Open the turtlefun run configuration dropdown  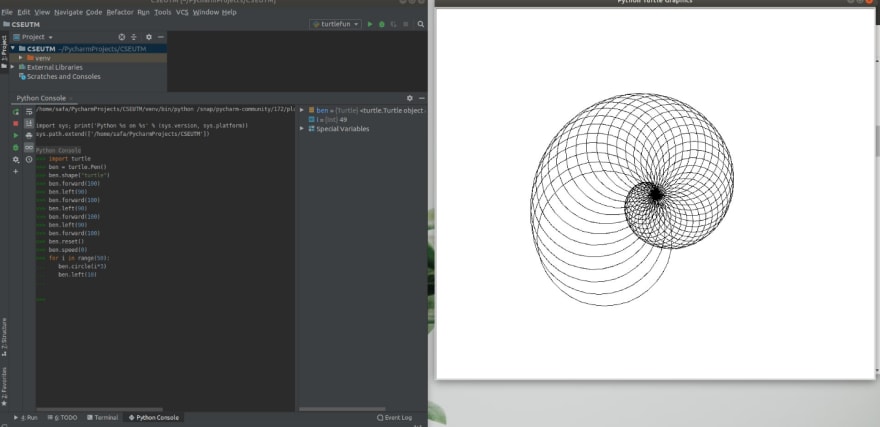[336, 24]
